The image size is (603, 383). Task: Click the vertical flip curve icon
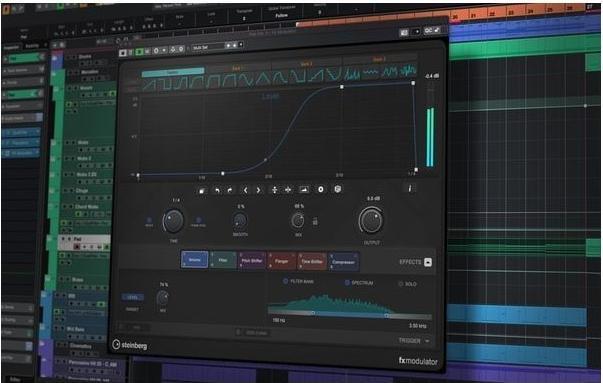pos(275,190)
